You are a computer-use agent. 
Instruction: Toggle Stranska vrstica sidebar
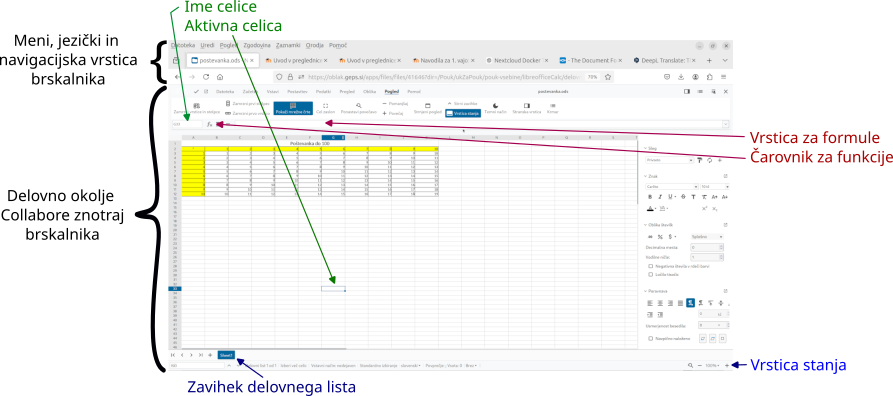point(527,108)
